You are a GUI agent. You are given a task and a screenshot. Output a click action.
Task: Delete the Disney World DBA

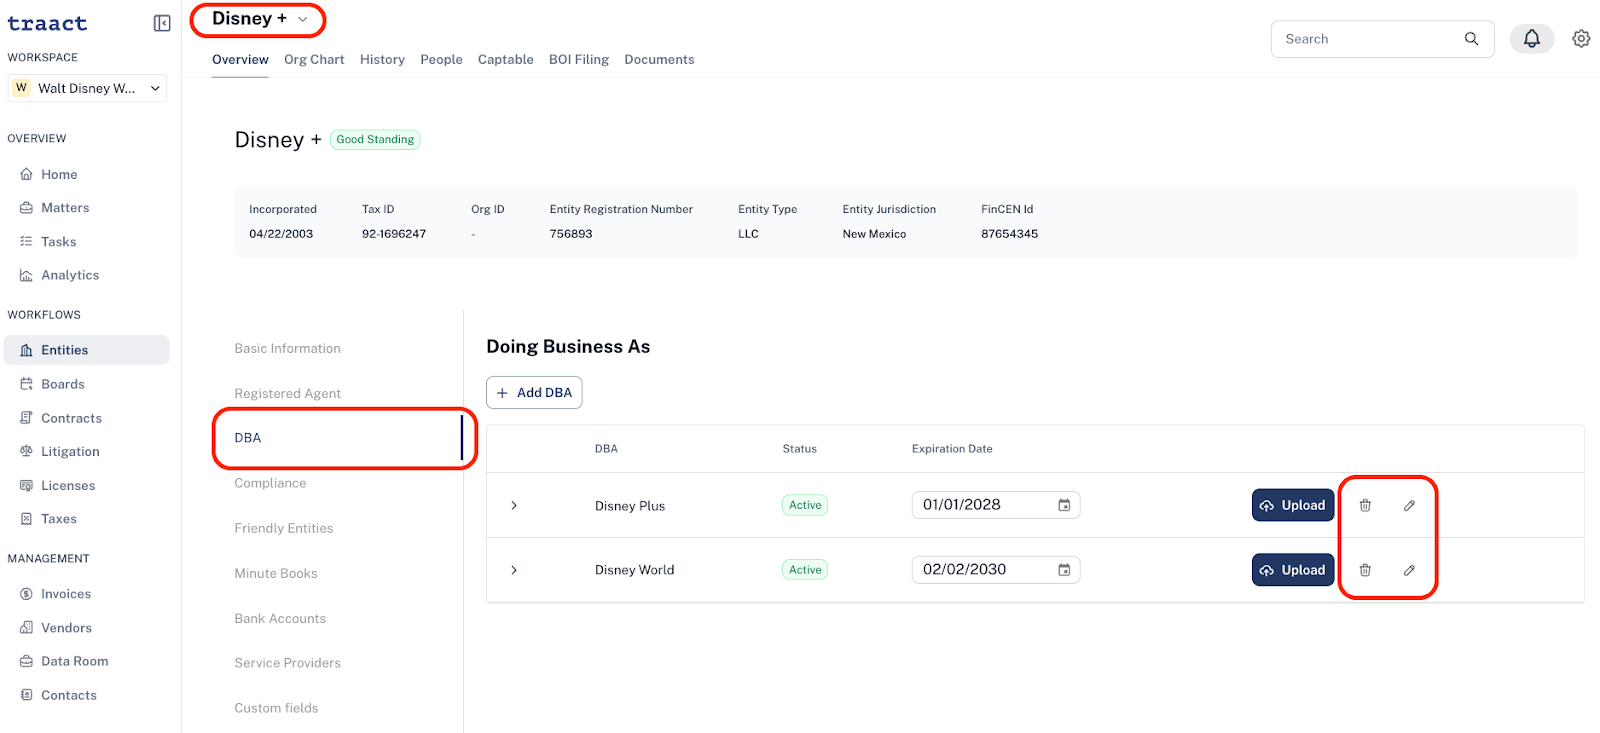[x=1365, y=570]
